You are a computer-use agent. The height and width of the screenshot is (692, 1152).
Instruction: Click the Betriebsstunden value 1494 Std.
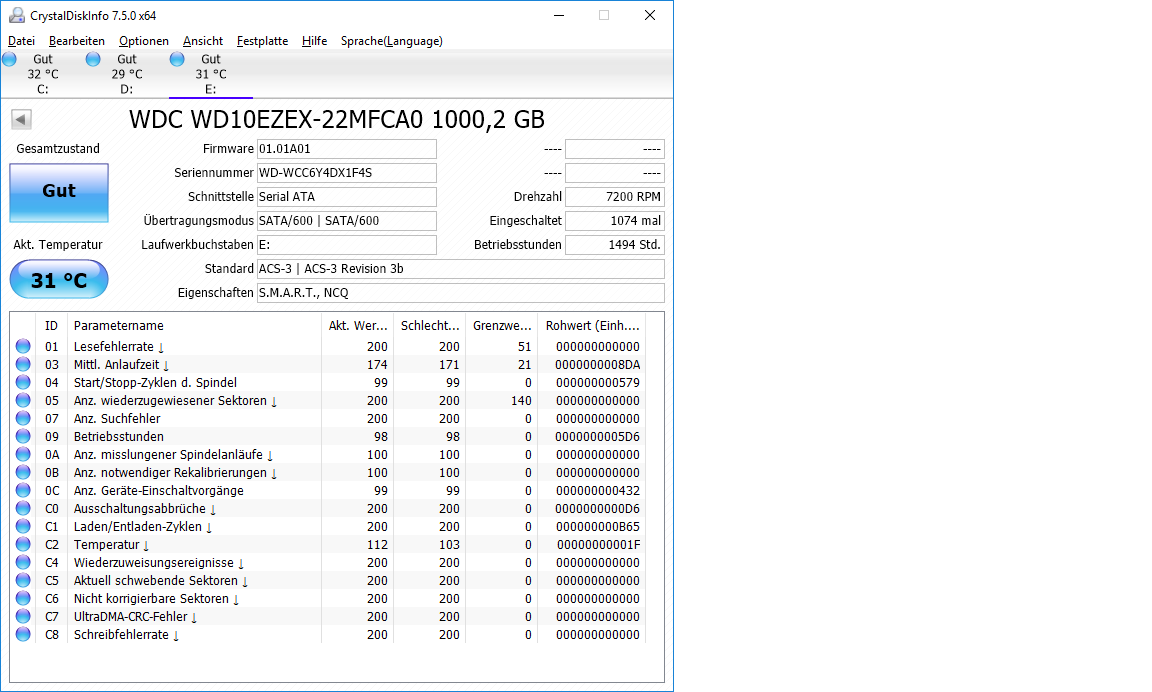click(615, 245)
